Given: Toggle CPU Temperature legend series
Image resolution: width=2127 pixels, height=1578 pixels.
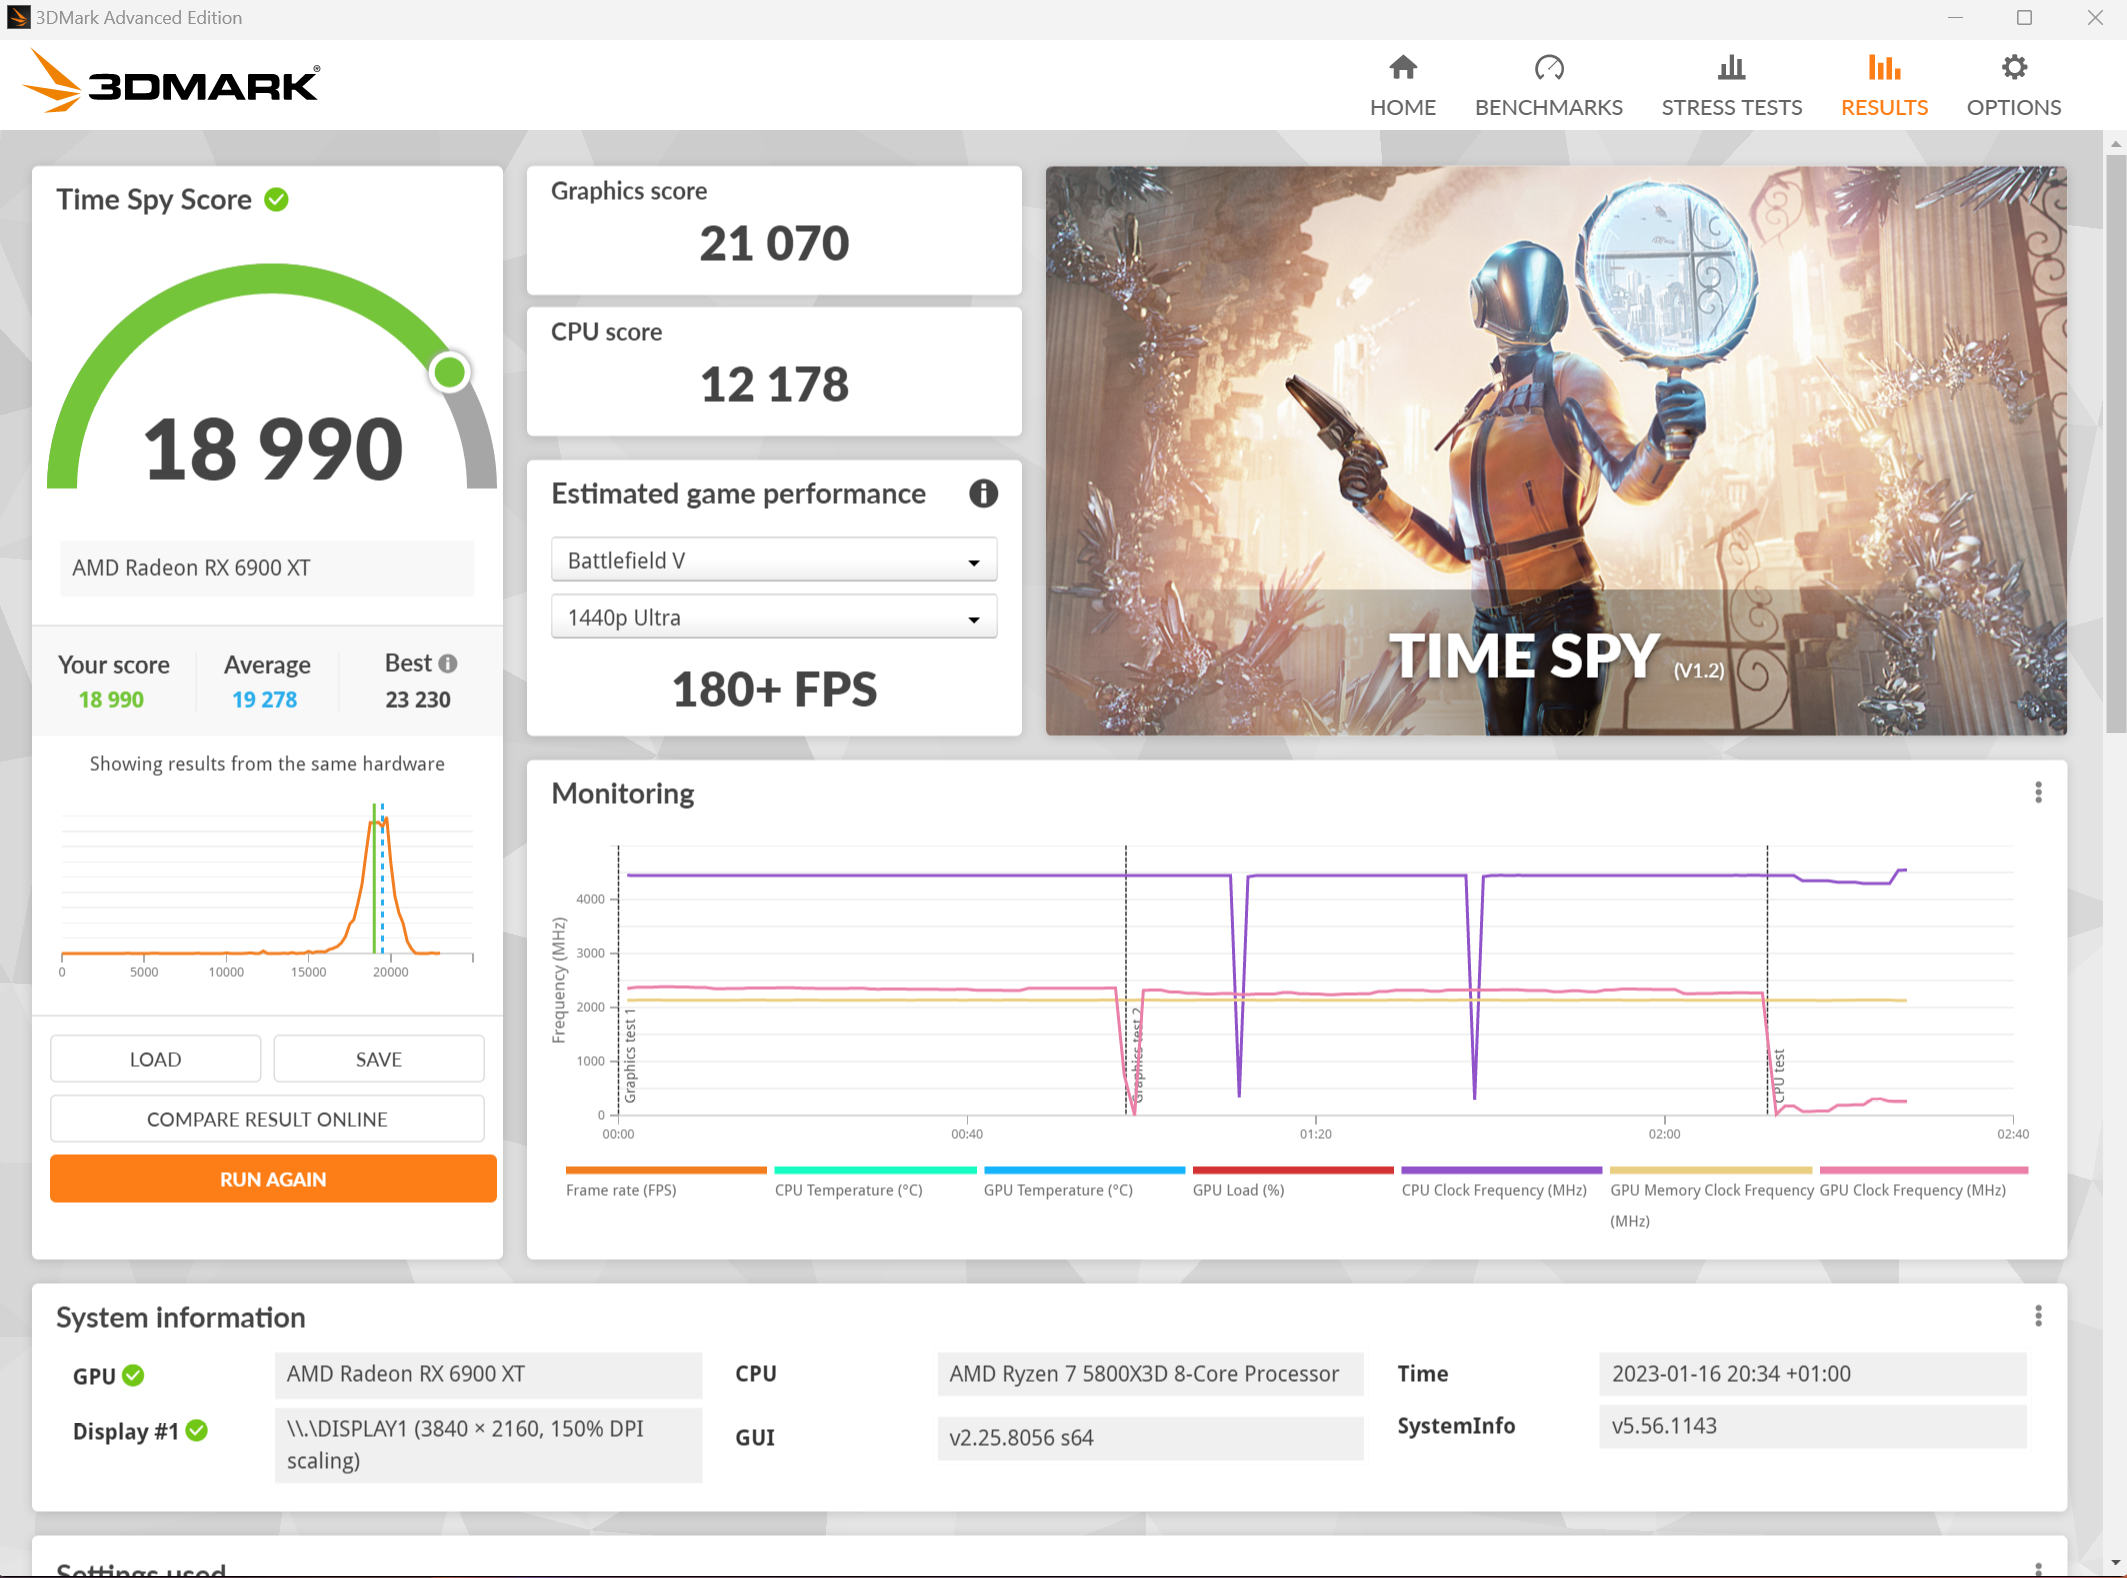Looking at the screenshot, I should [x=848, y=1190].
